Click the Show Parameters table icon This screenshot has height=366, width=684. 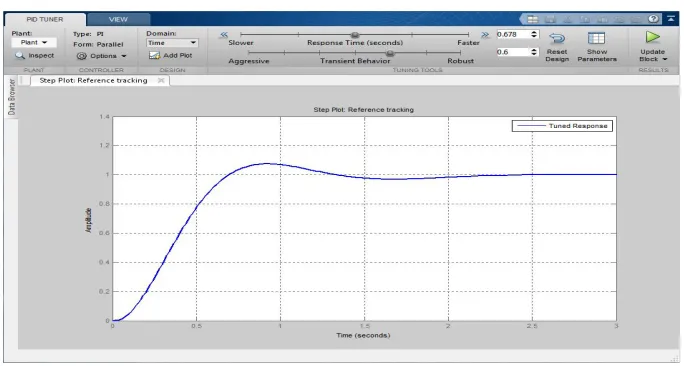point(596,38)
